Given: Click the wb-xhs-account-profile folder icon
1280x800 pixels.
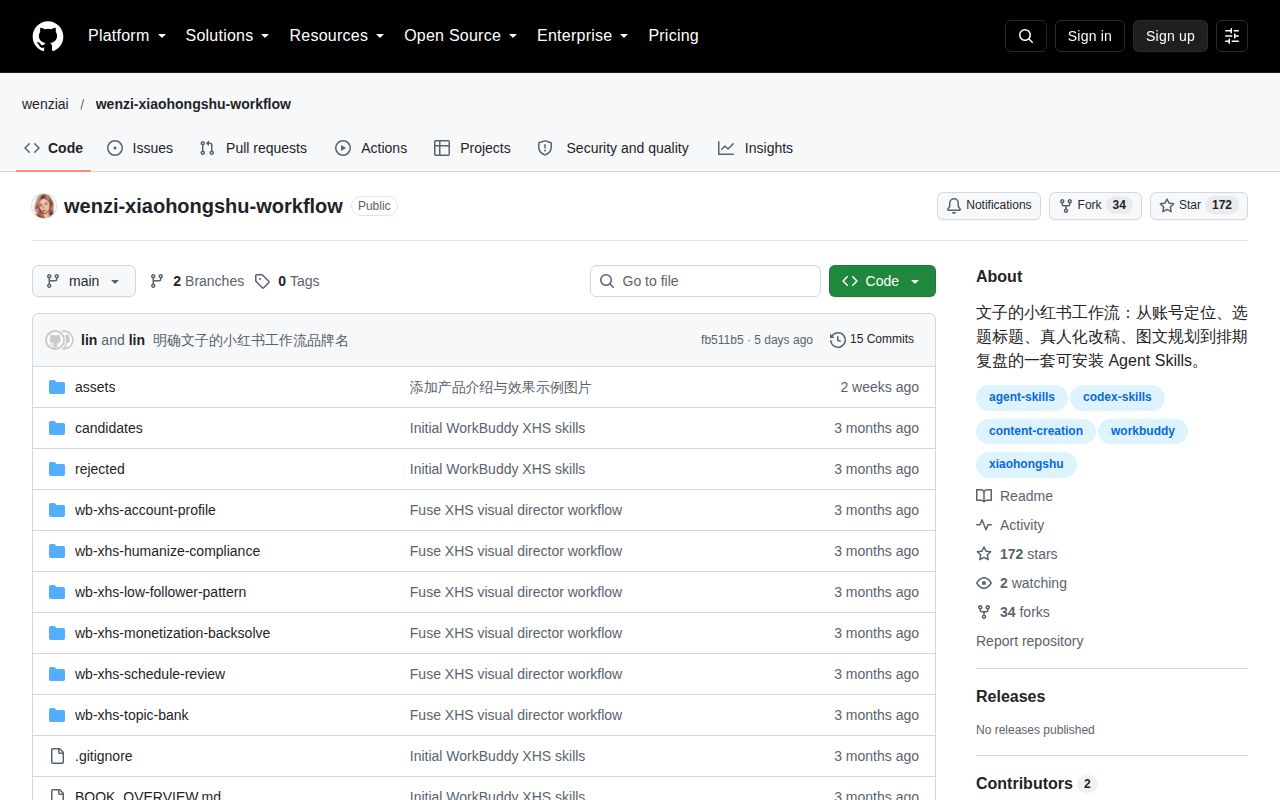Looking at the screenshot, I should (57, 510).
